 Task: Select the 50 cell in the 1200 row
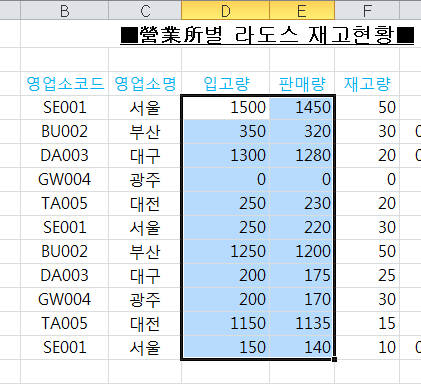367,252
